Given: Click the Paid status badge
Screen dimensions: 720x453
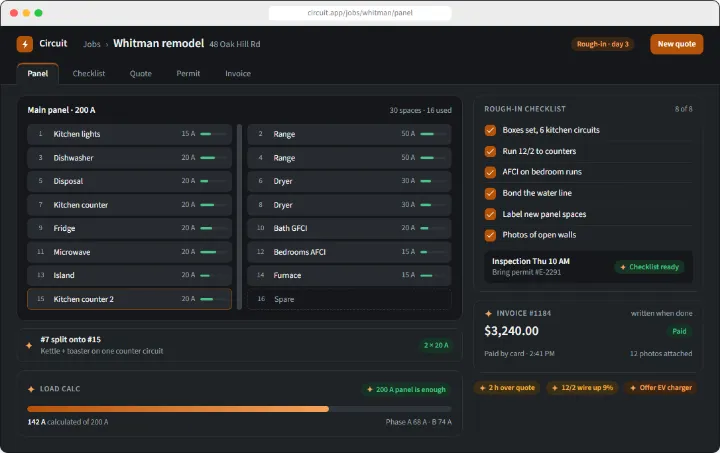Looking at the screenshot, I should [x=679, y=331].
